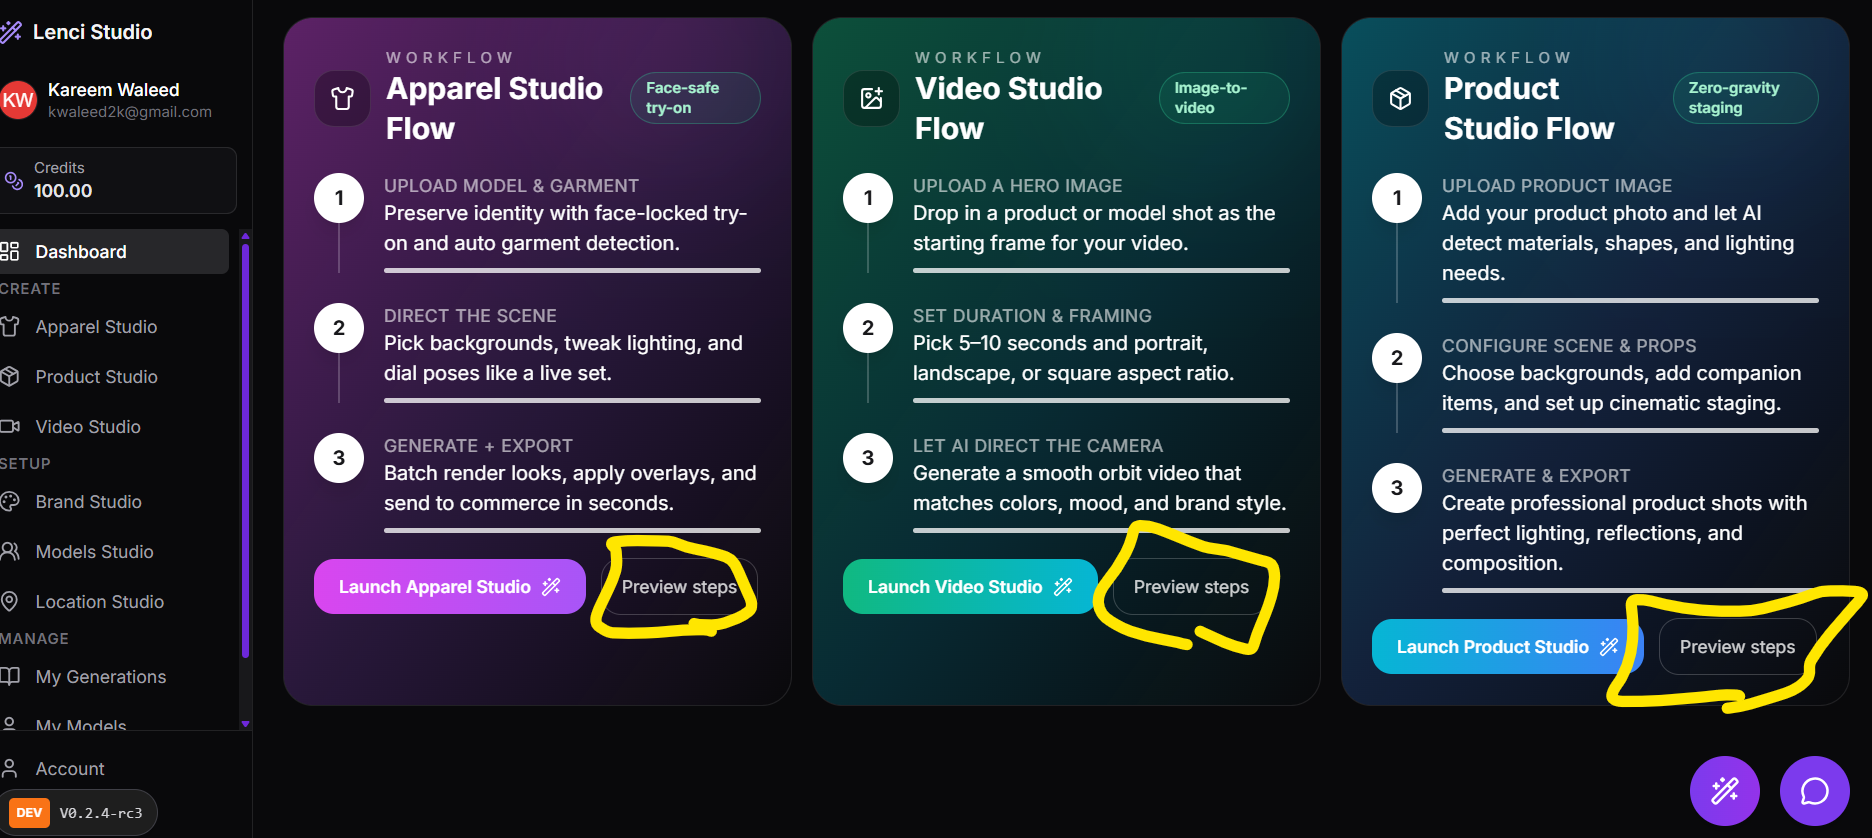Image resolution: width=1872 pixels, height=838 pixels.
Task: Click the credits coin icon
Action: point(14,180)
